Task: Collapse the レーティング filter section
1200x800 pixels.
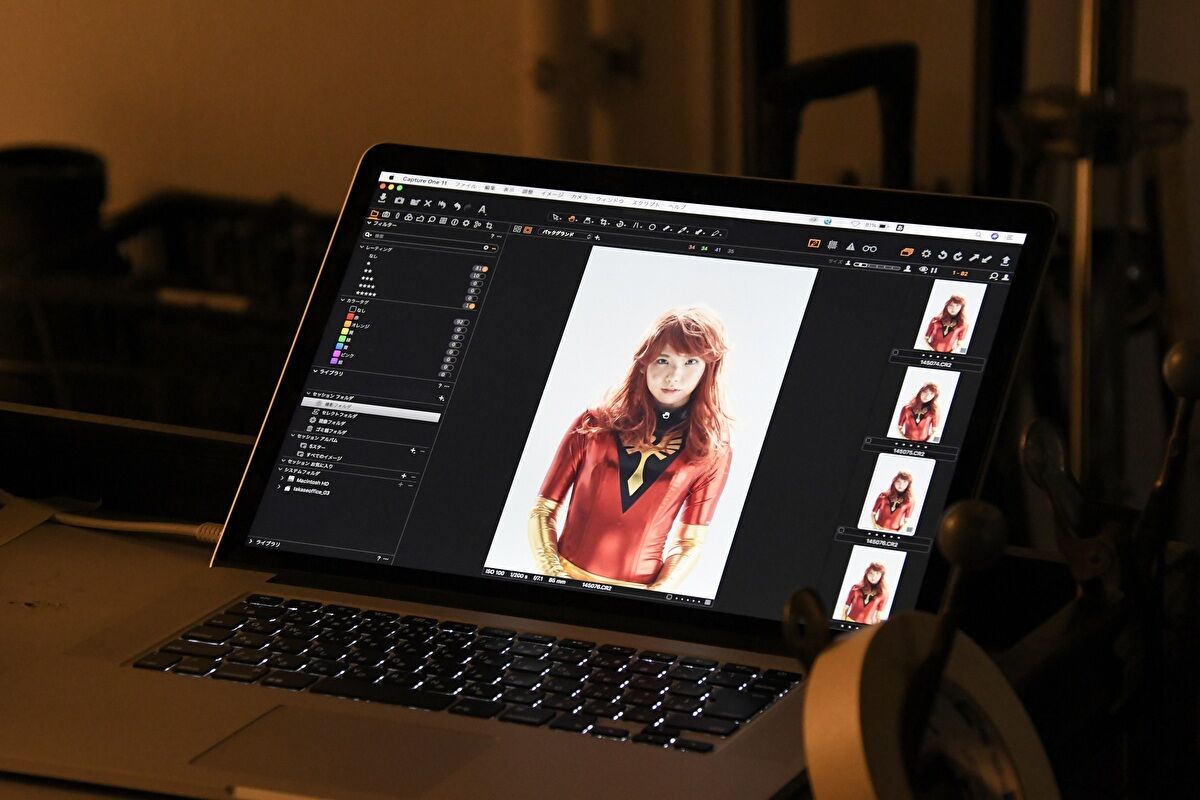Action: (x=363, y=247)
